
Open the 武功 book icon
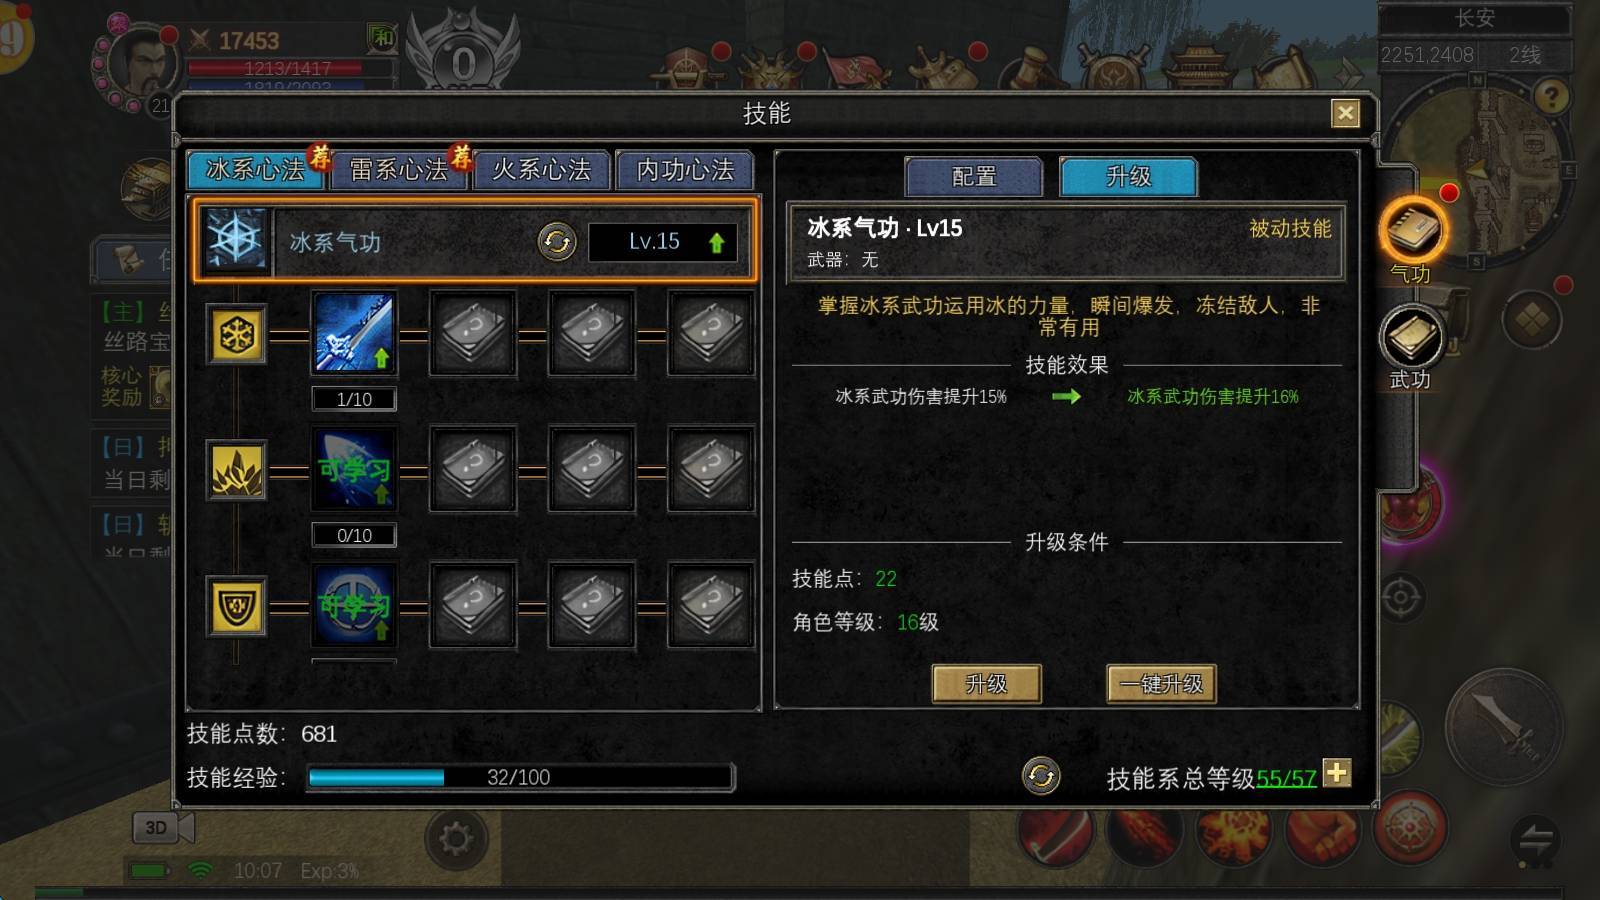click(1411, 338)
